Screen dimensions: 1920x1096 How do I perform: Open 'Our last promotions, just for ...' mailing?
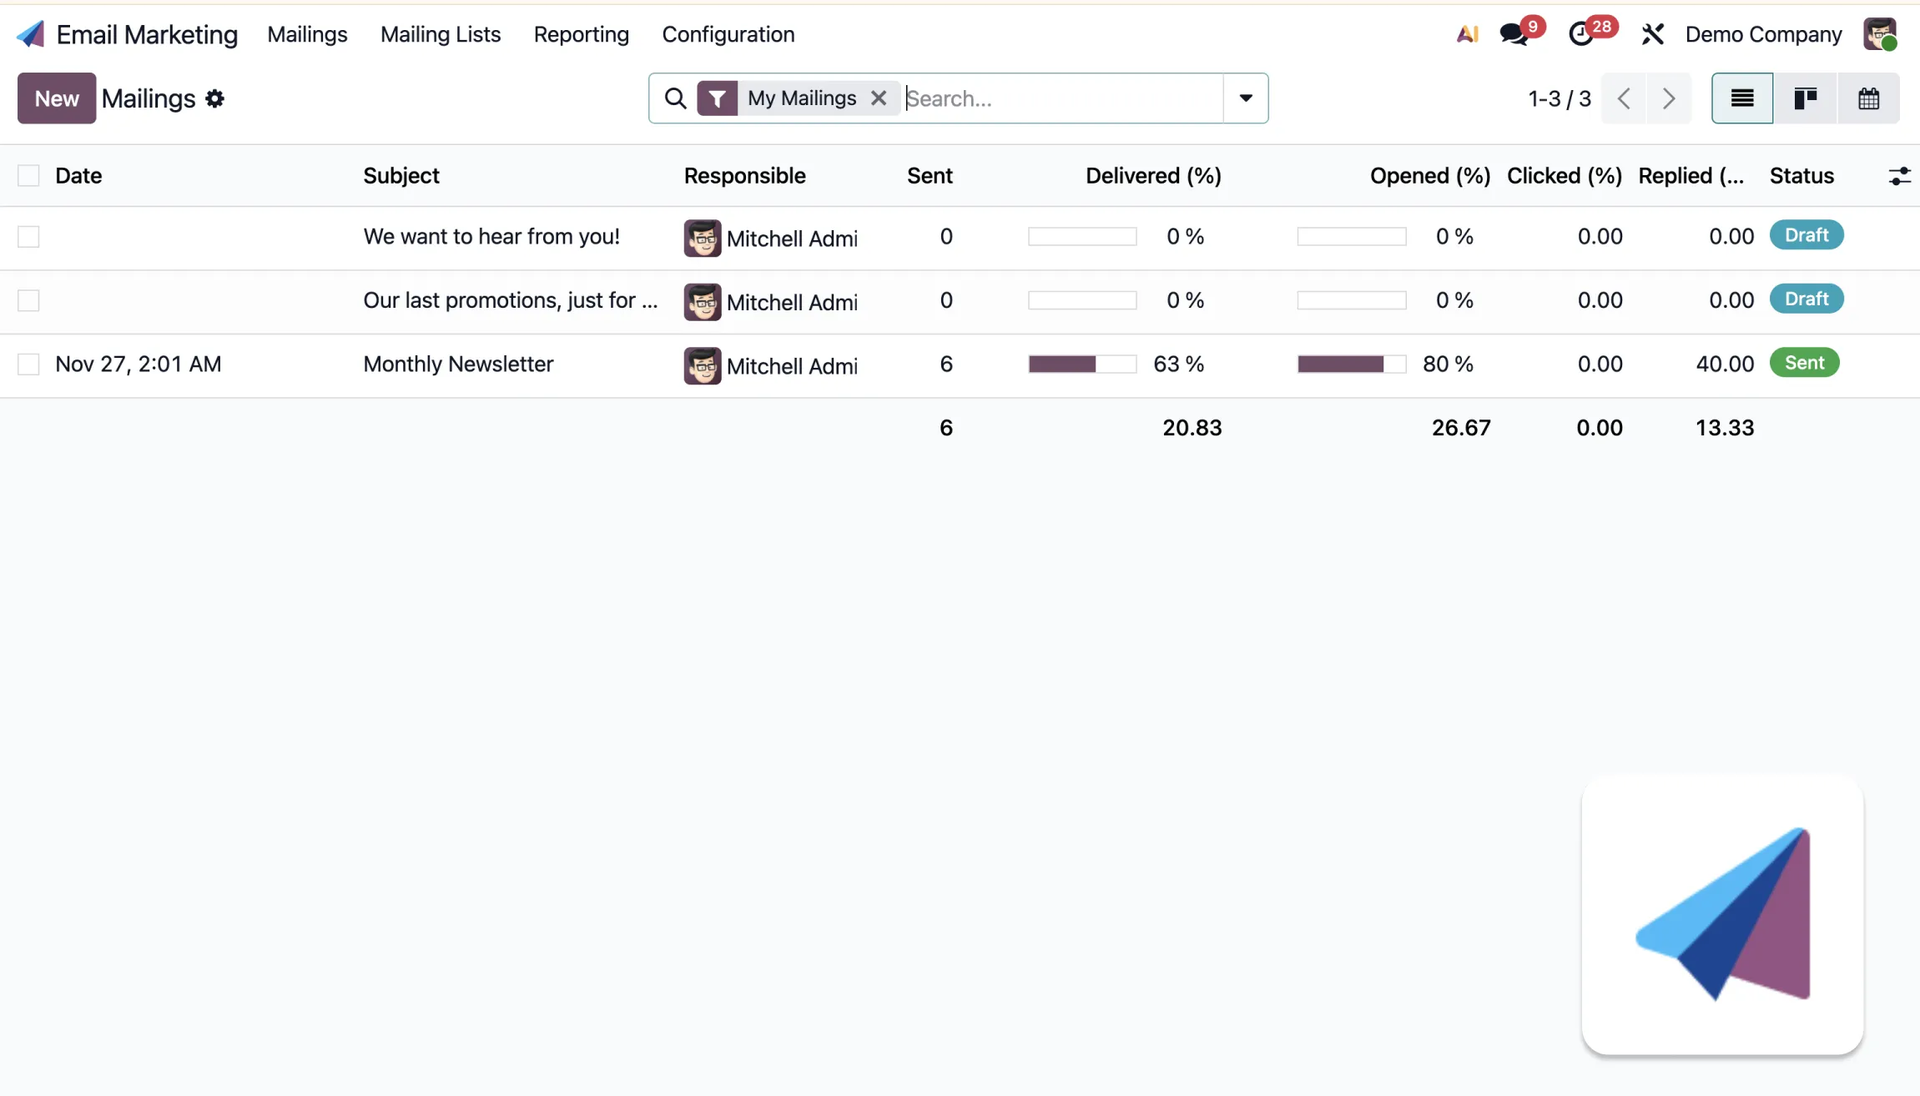[x=510, y=301]
